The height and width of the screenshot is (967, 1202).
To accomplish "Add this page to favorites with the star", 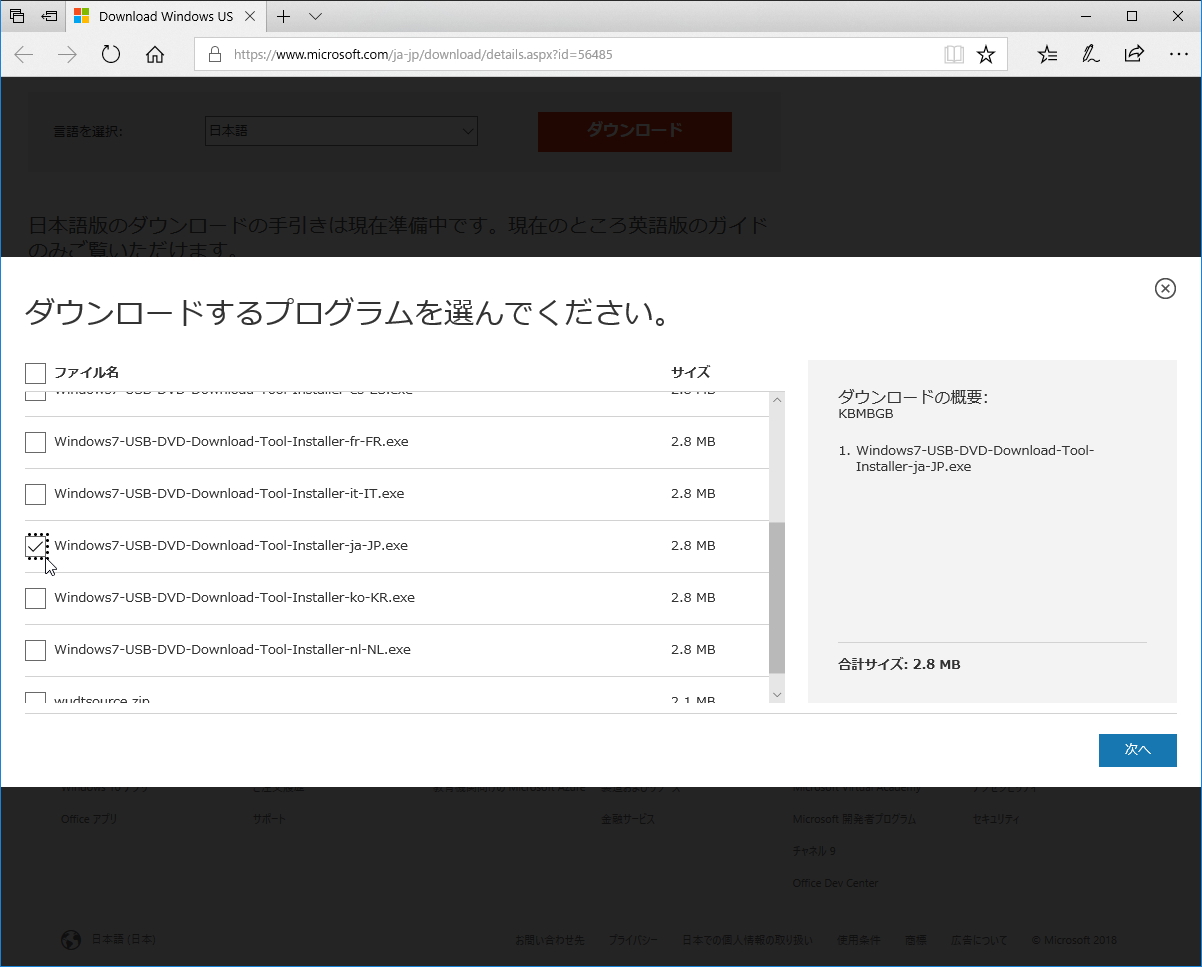I will click(x=987, y=54).
